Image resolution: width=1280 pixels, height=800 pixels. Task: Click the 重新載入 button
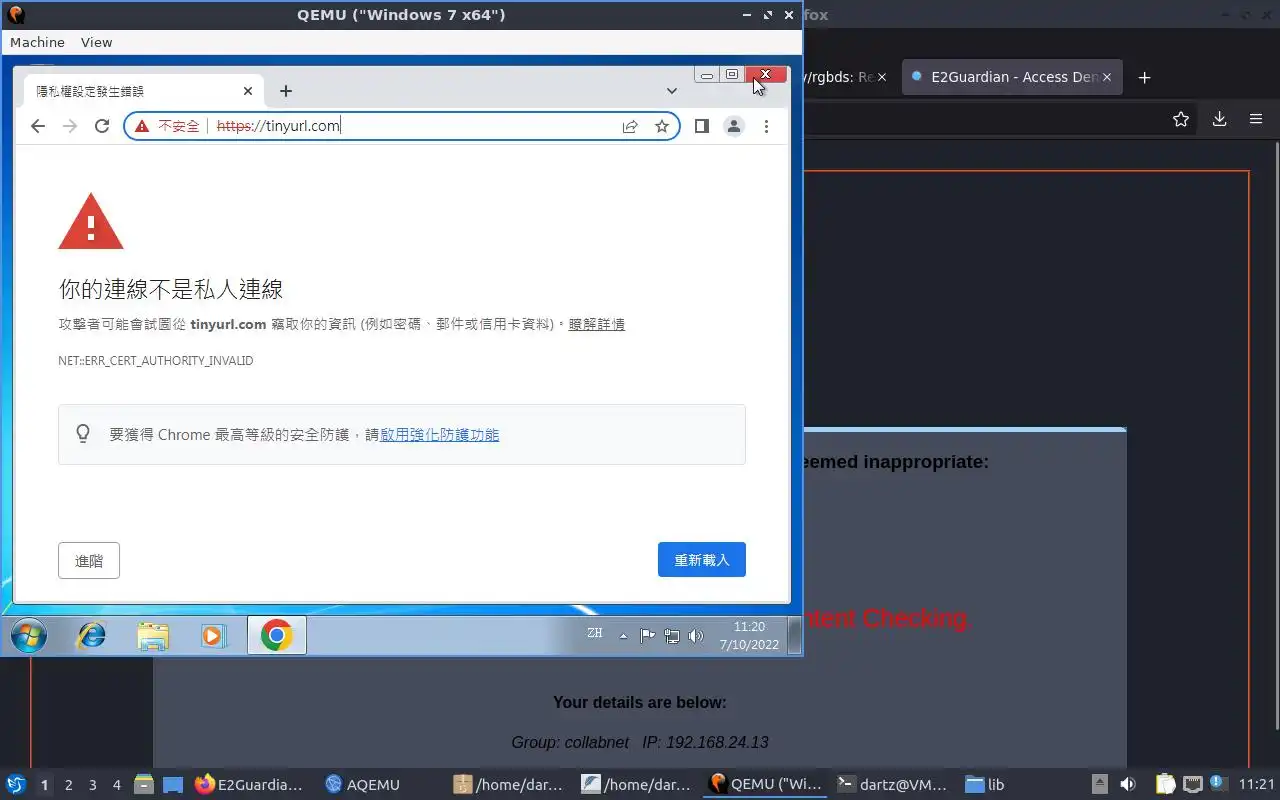702,560
